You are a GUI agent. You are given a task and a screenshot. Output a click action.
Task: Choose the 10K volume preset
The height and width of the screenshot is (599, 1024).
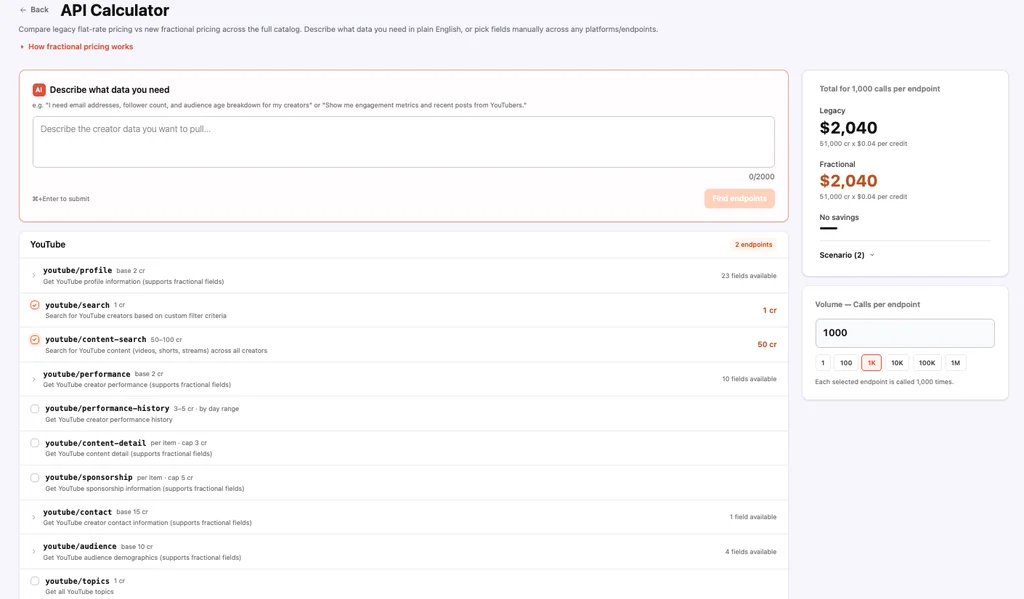pos(897,363)
